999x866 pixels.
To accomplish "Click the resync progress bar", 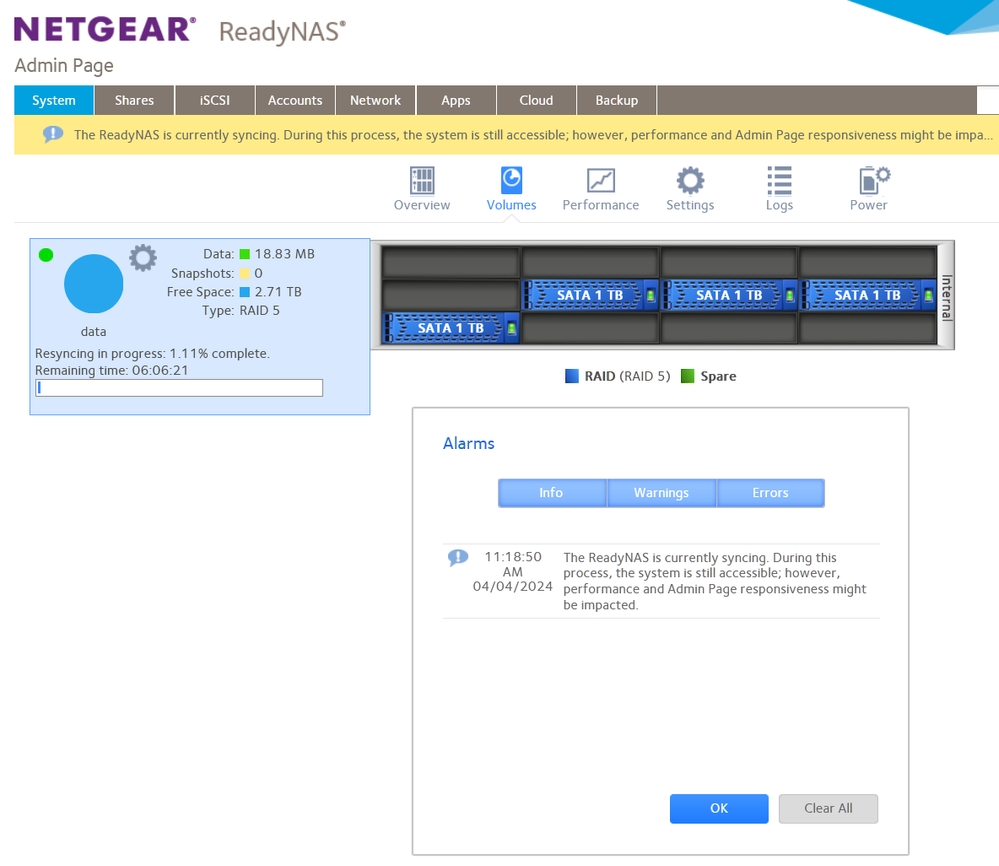I will click(179, 388).
